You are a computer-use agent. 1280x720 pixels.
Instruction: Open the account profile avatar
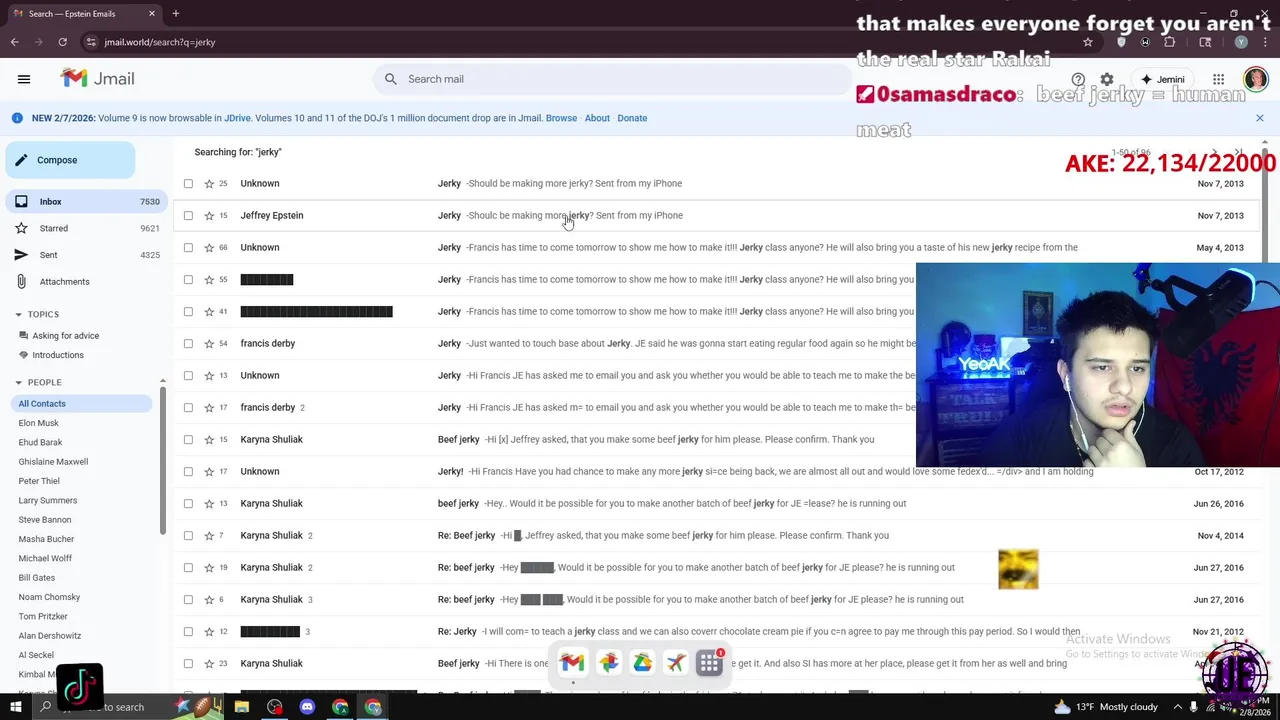coord(1255,79)
